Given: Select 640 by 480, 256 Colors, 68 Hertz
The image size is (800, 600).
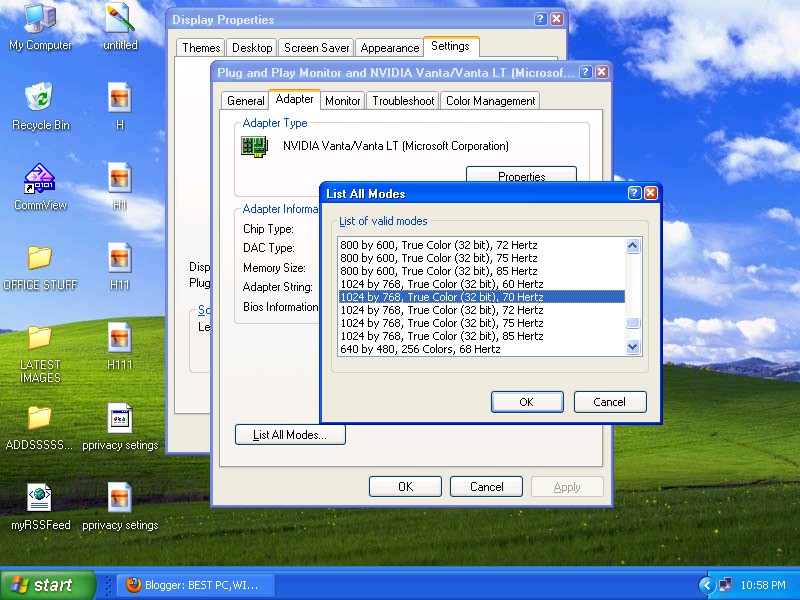Looking at the screenshot, I should pyautogui.click(x=482, y=349).
